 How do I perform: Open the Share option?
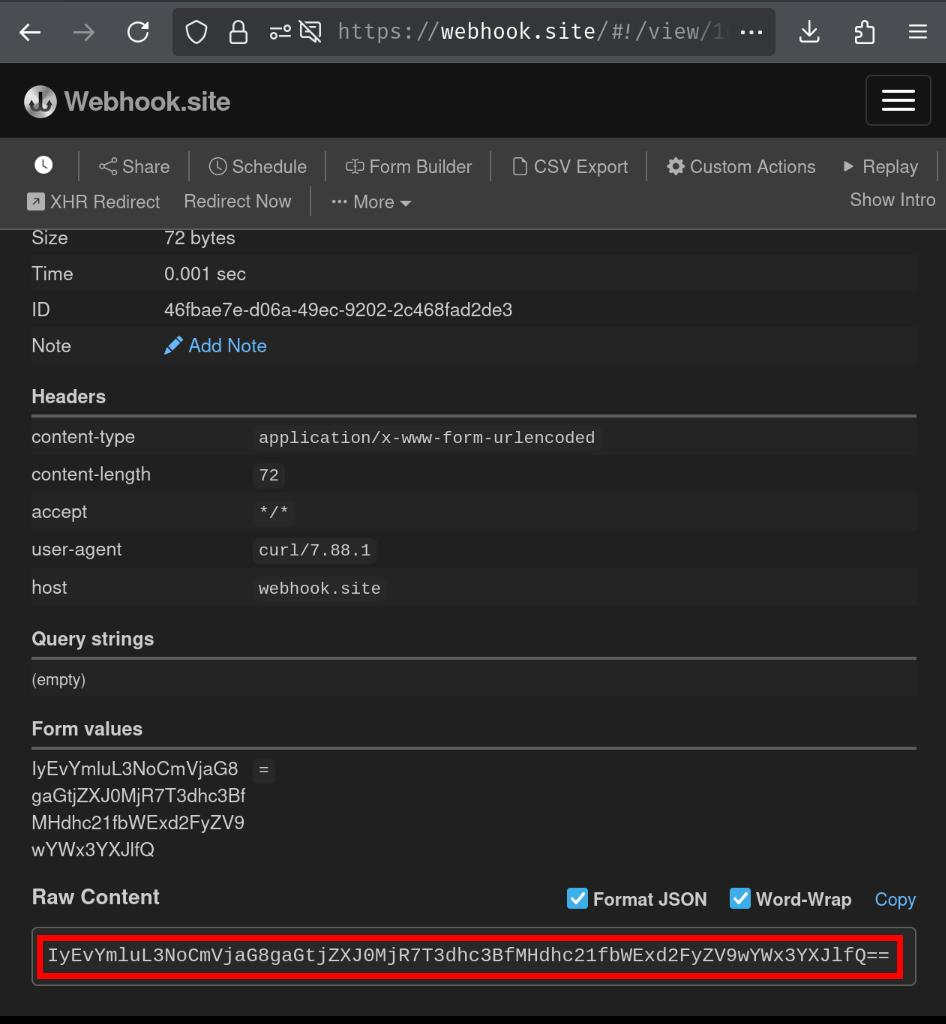click(134, 167)
